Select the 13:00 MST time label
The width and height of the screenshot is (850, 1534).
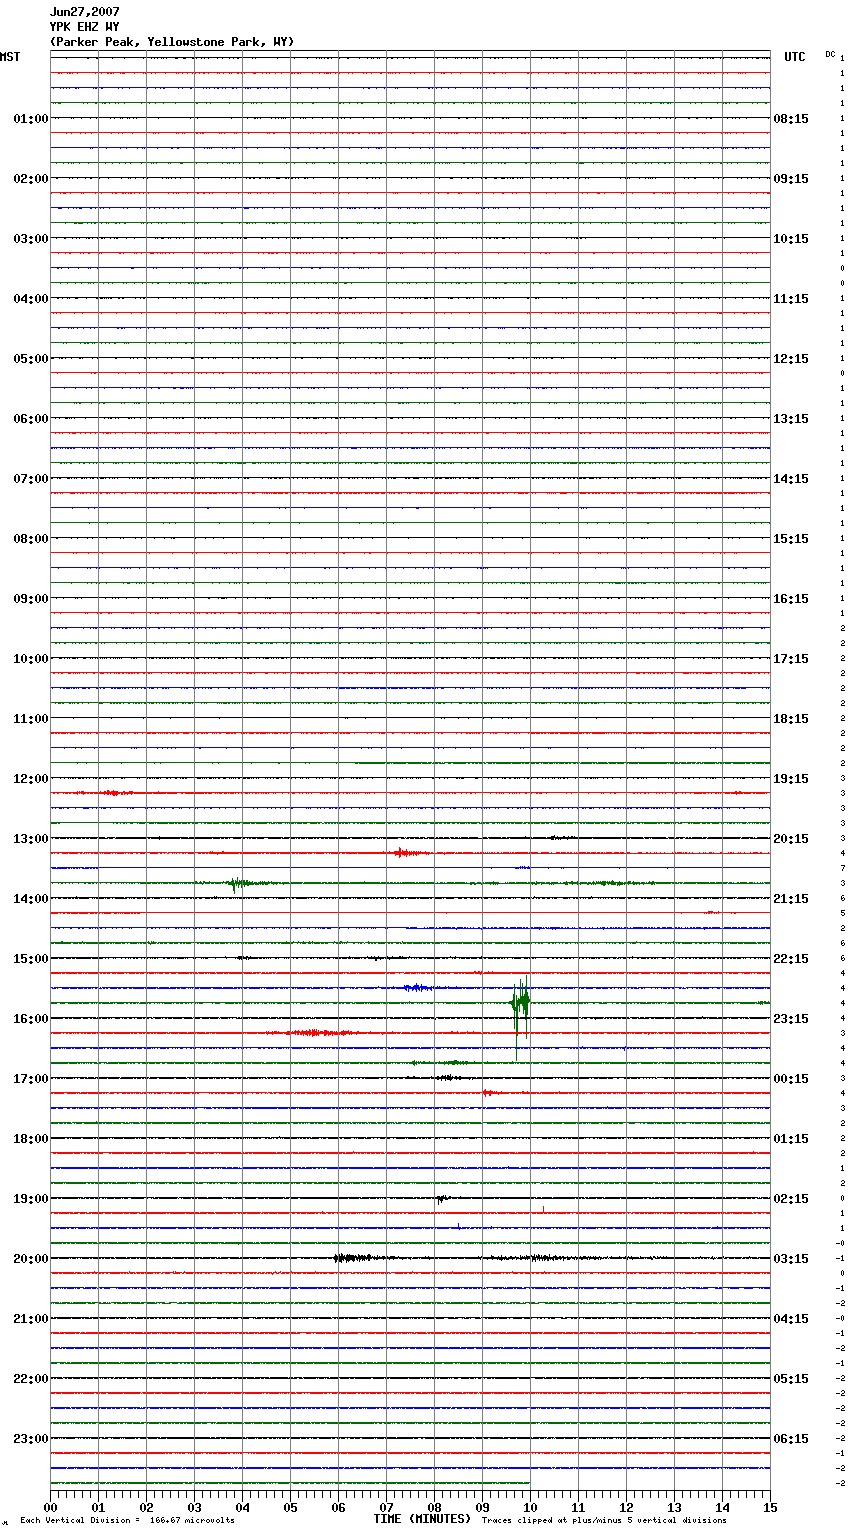(30, 839)
